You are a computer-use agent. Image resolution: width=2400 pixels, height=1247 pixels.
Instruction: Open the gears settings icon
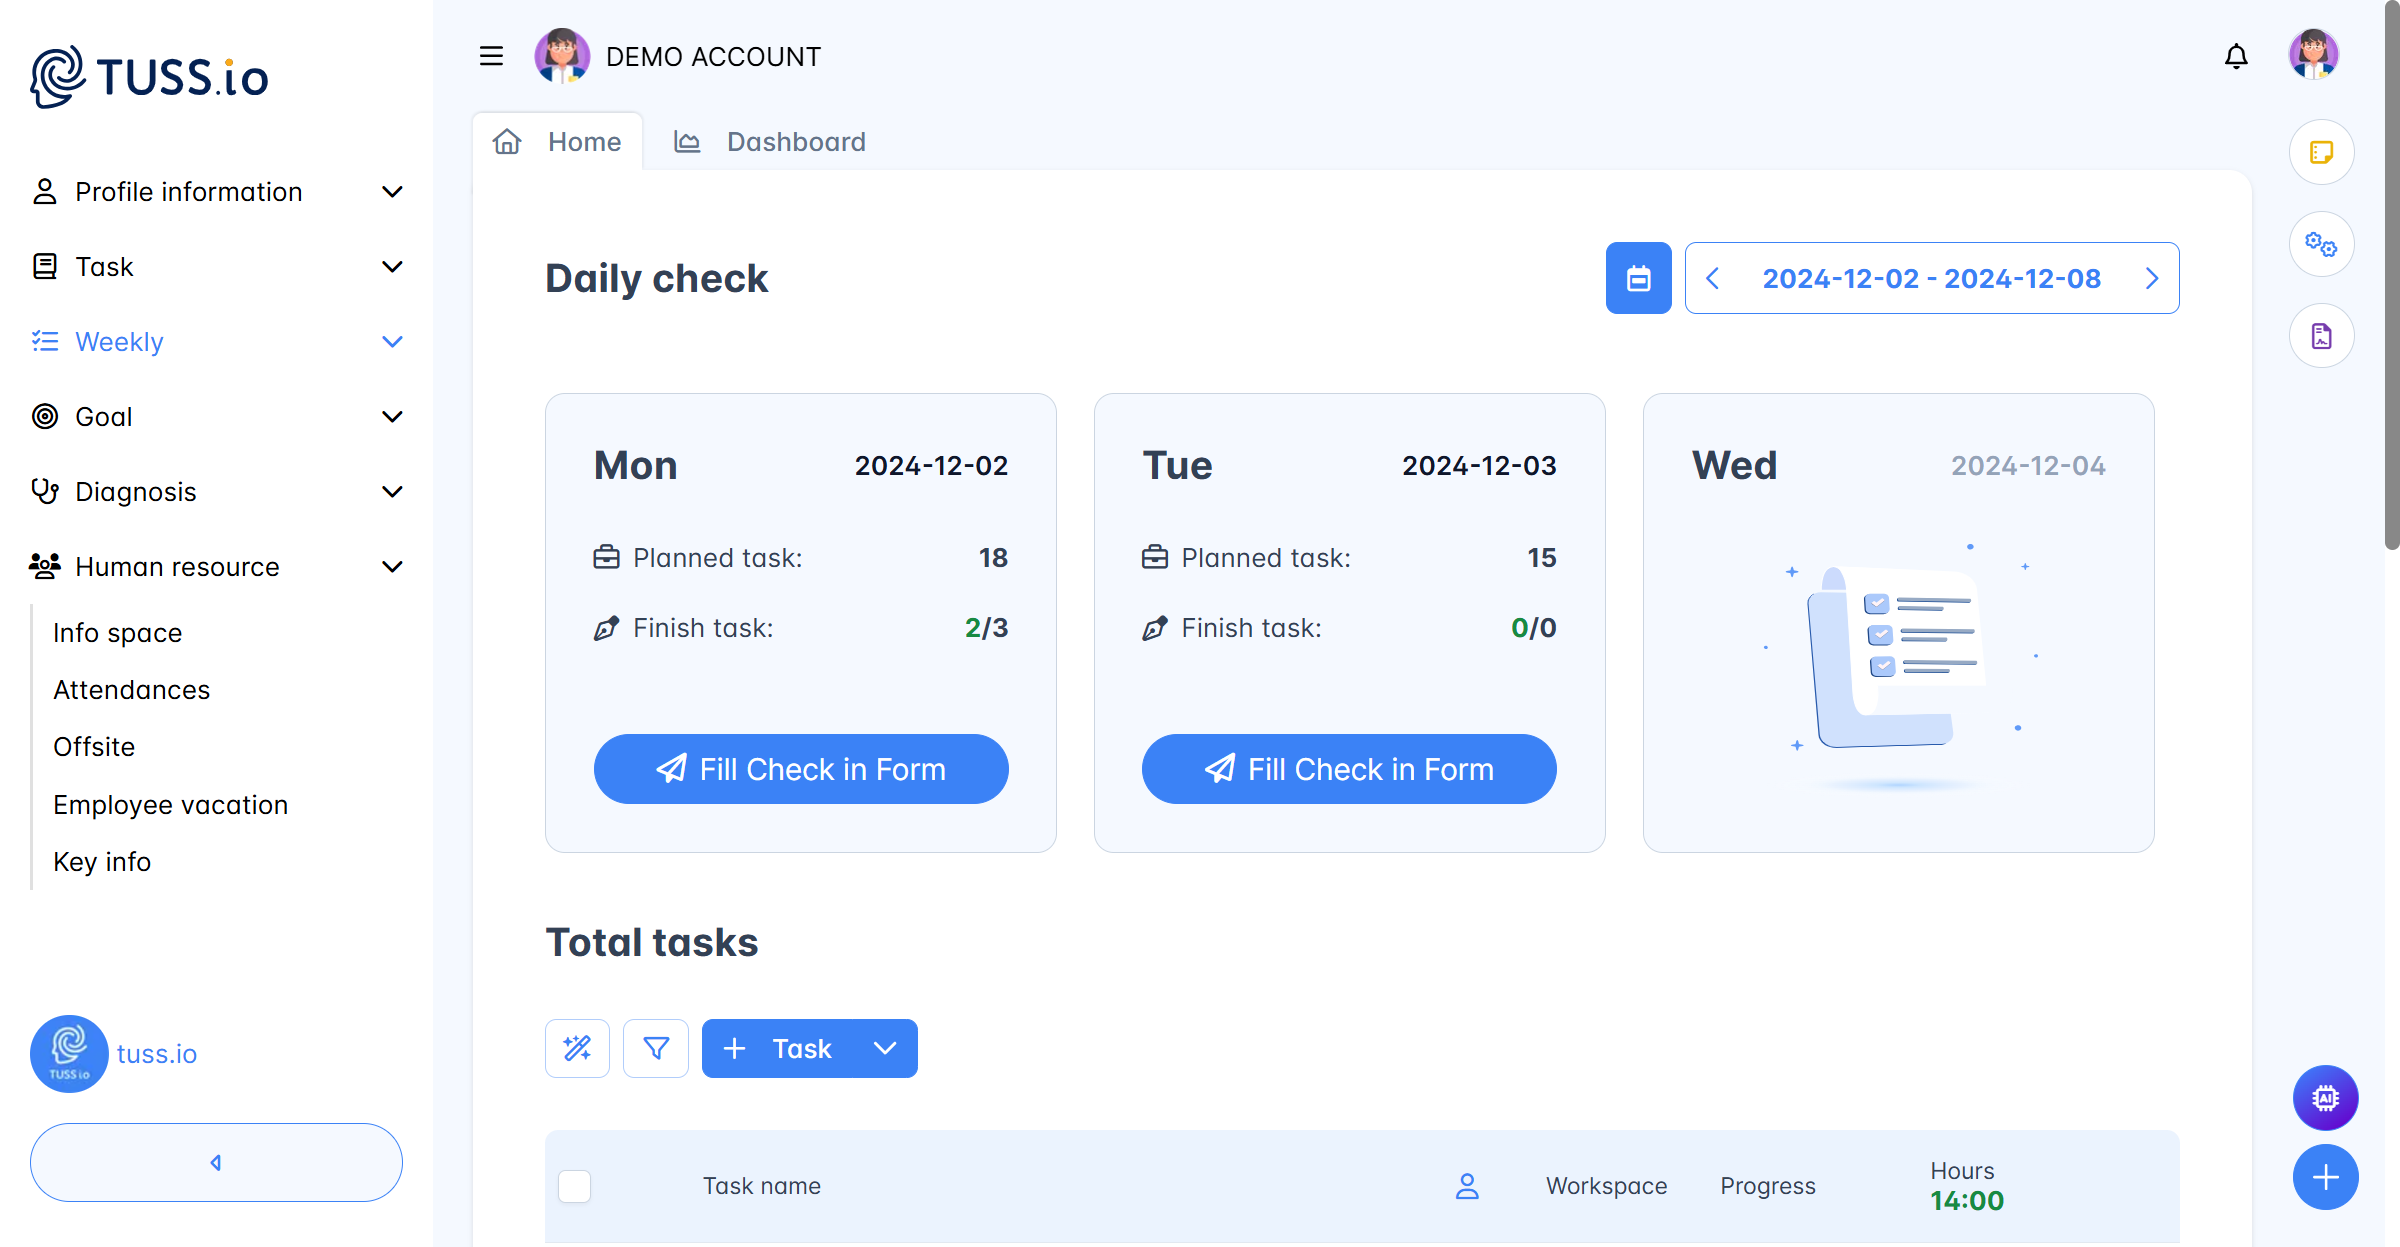[2321, 244]
